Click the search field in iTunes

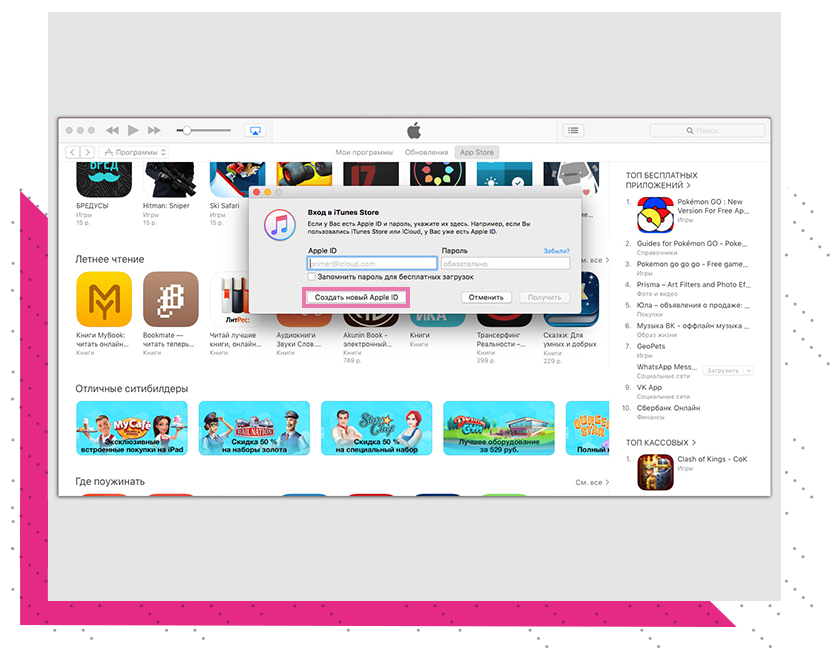pyautogui.click(x=707, y=130)
